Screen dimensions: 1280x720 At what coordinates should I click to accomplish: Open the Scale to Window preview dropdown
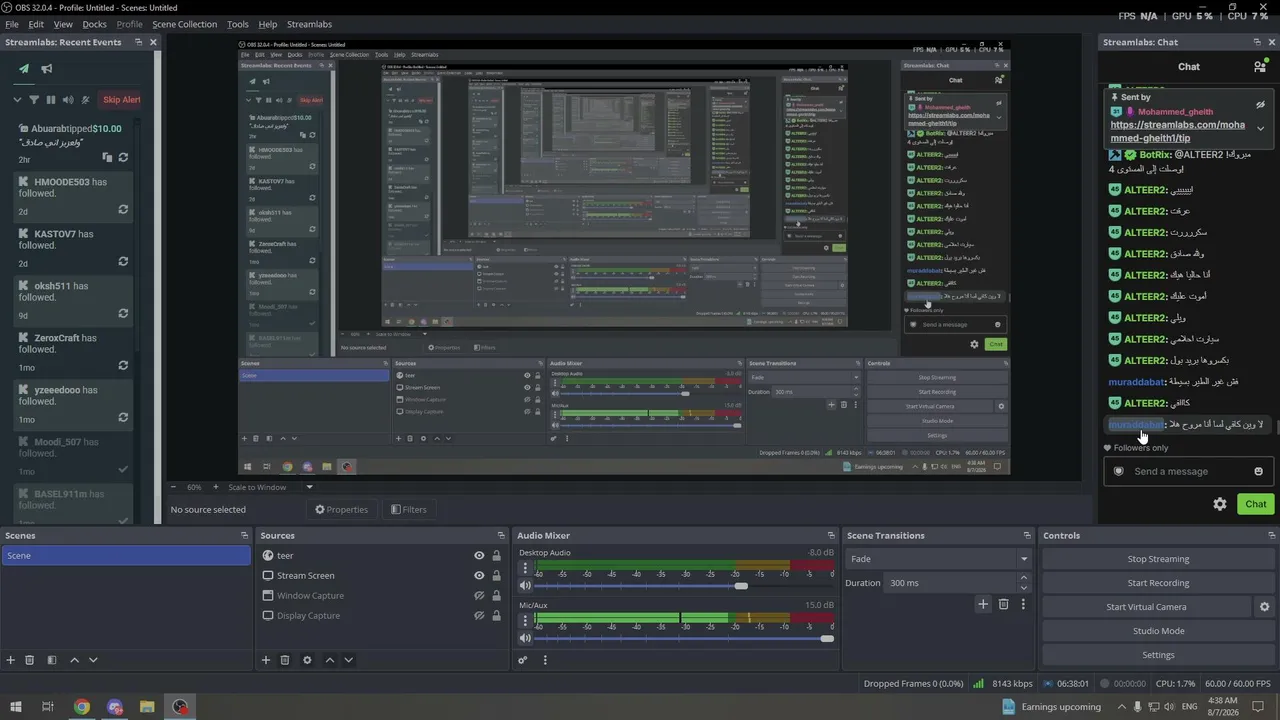pyautogui.click(x=309, y=487)
